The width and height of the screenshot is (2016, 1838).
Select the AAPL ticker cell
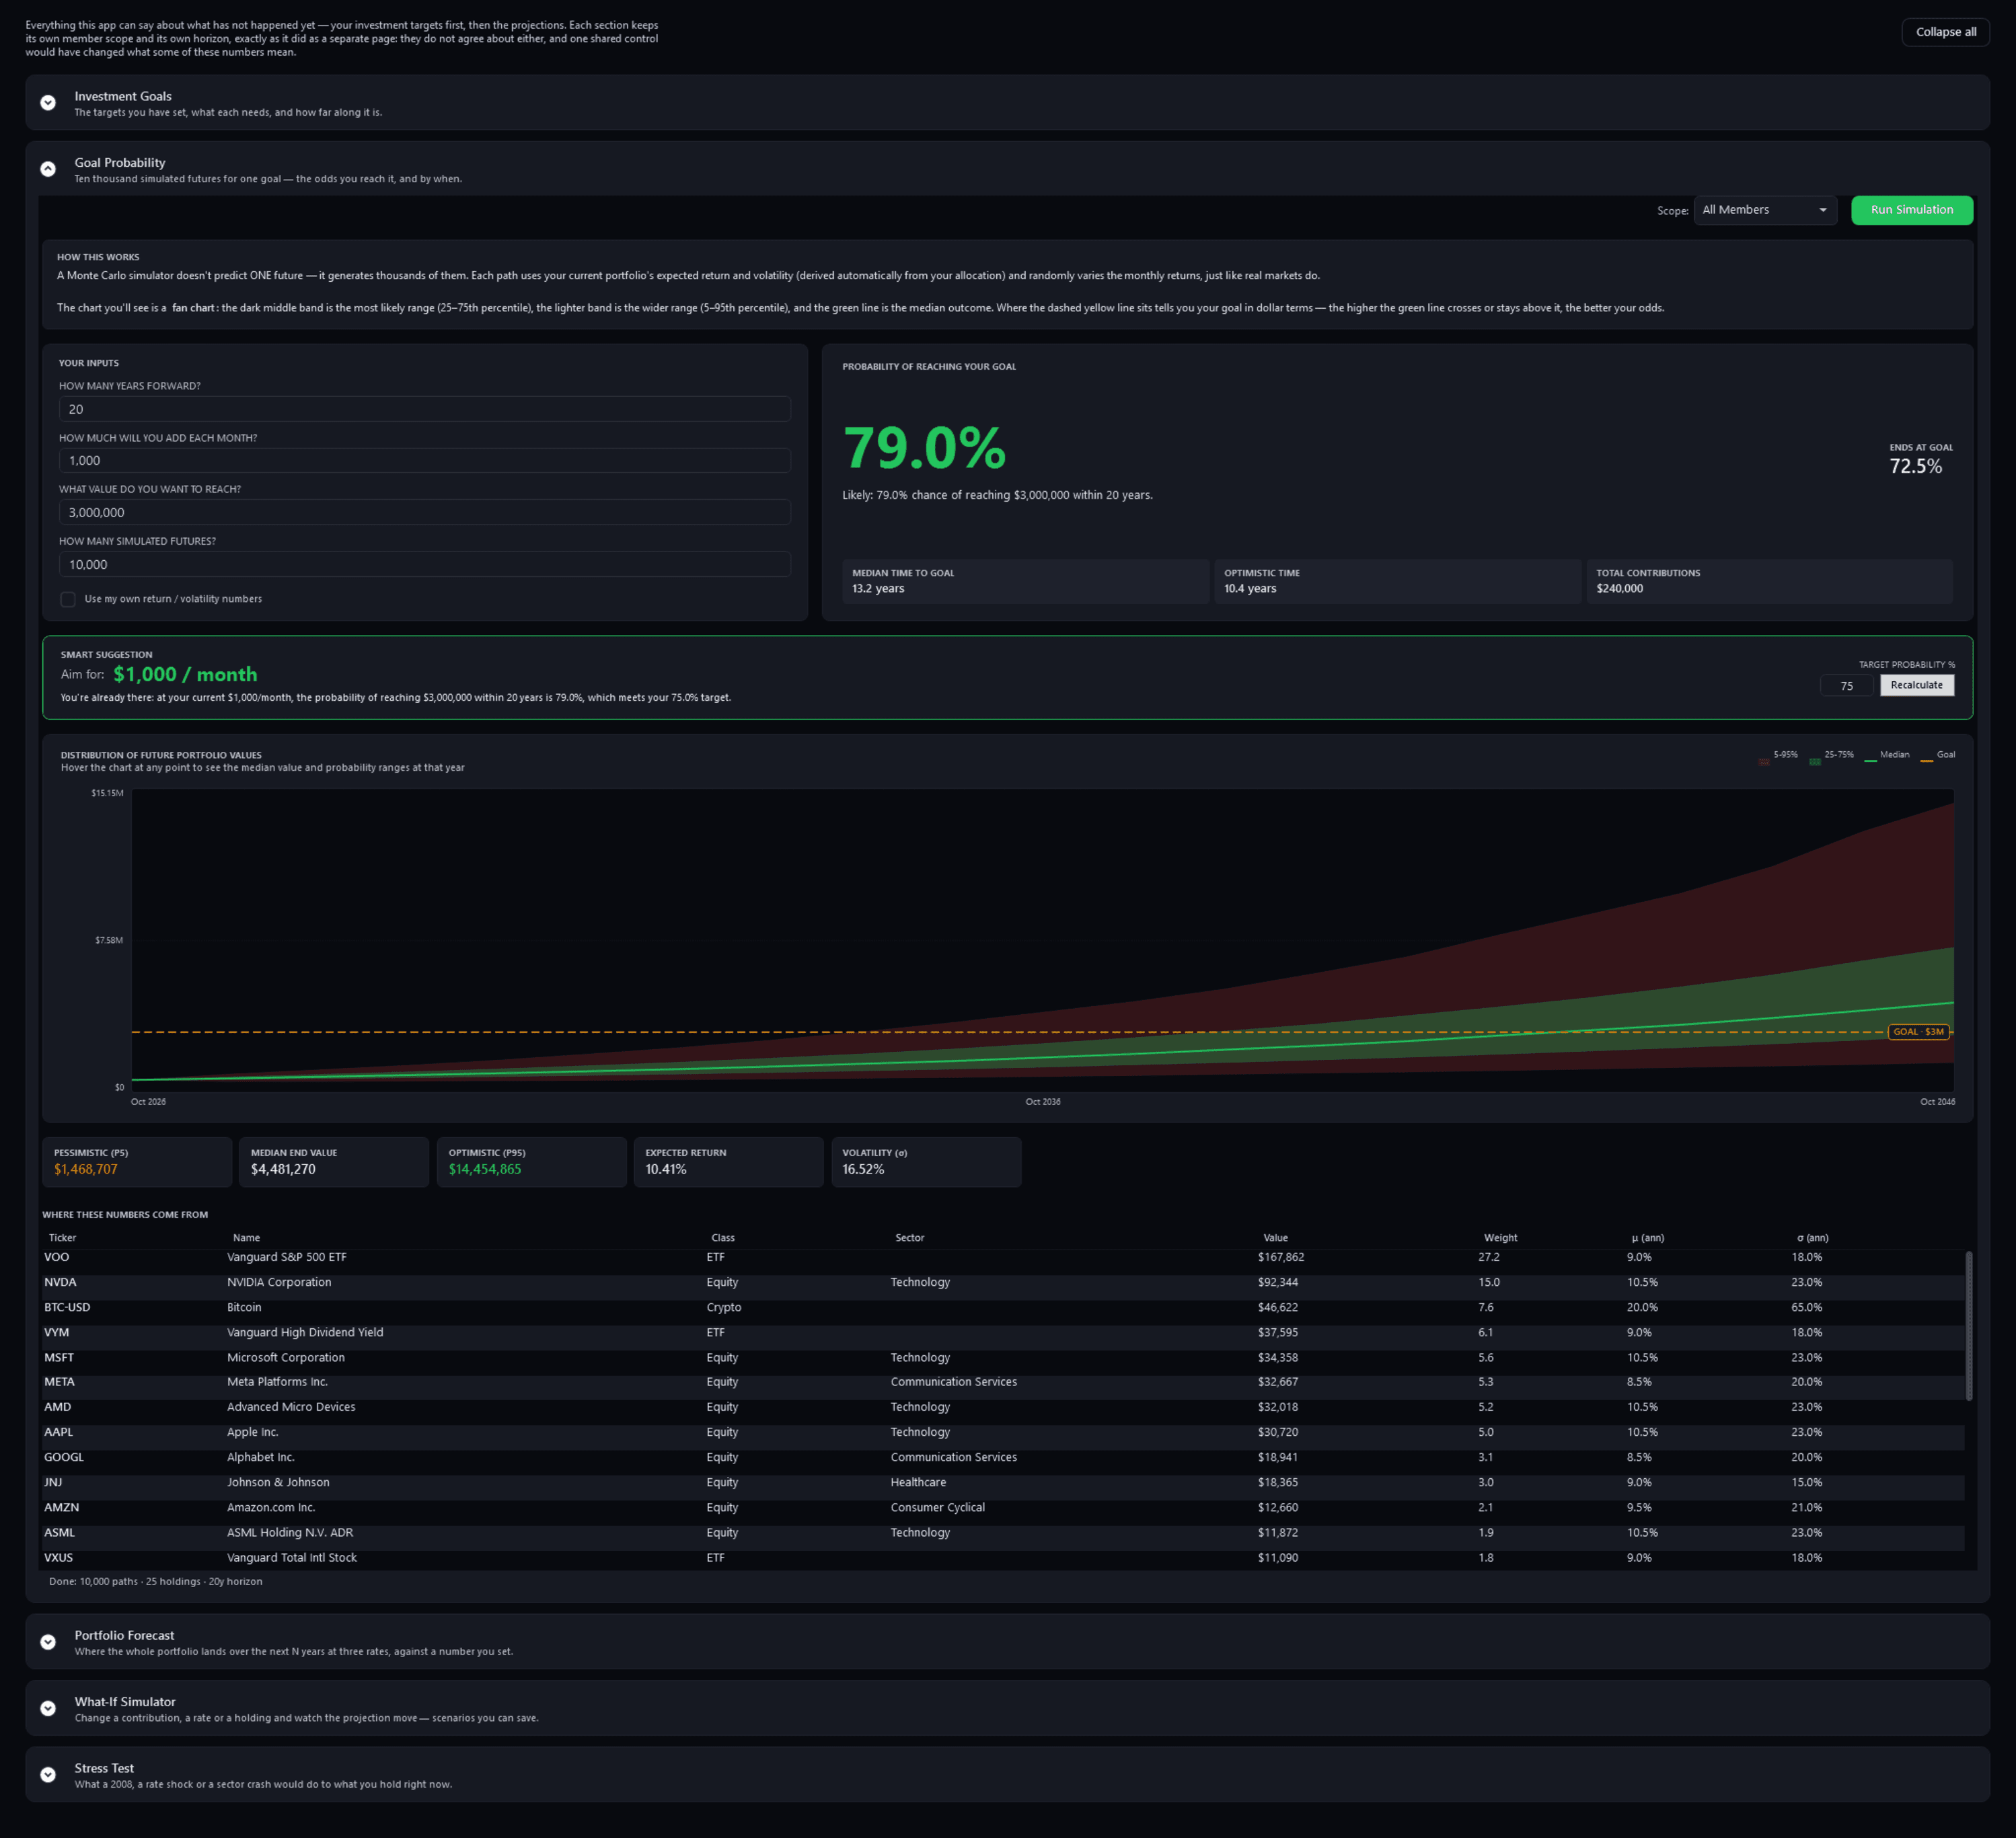point(58,1433)
